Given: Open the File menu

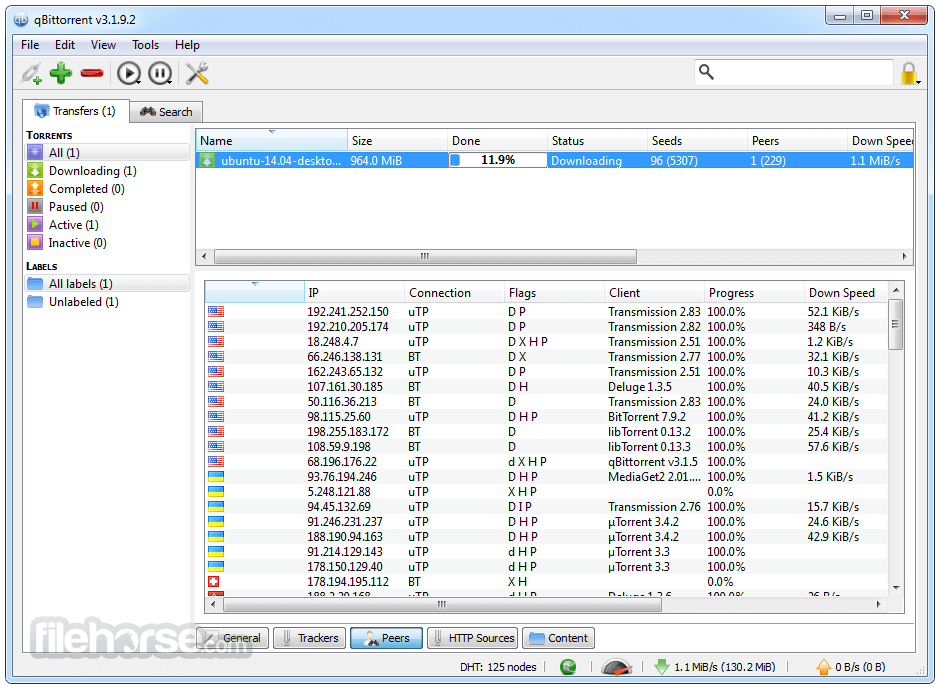Looking at the screenshot, I should [30, 45].
